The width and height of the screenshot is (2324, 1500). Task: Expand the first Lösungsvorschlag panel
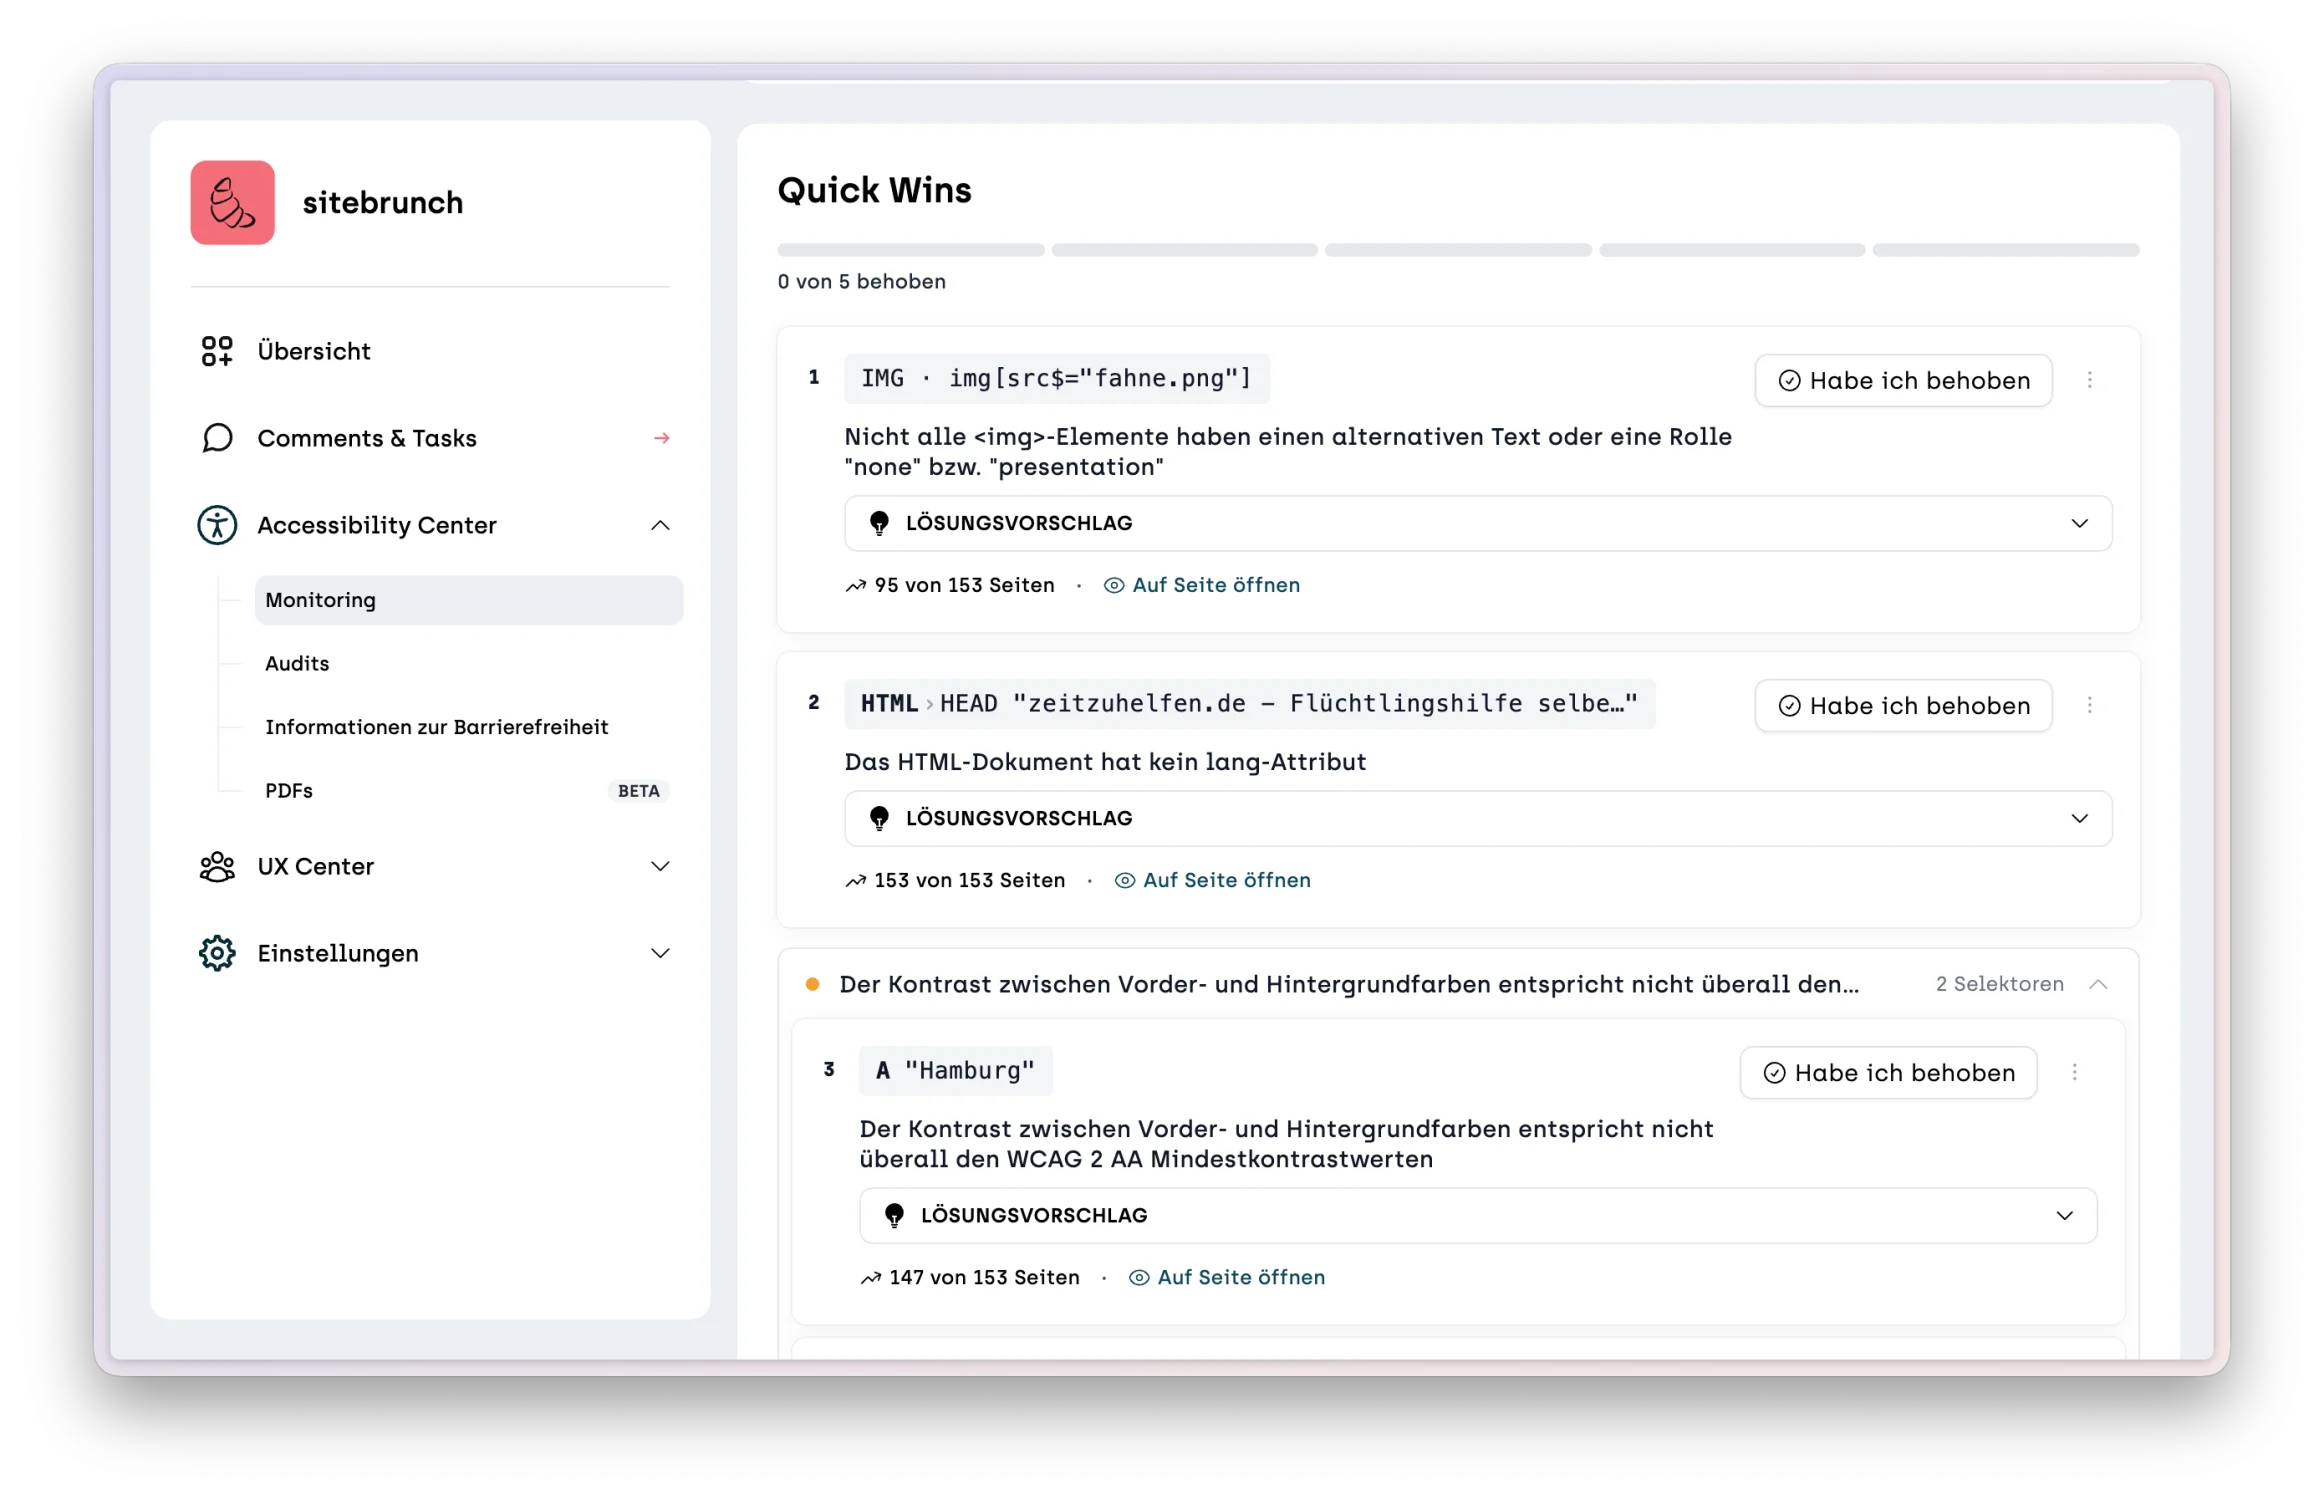[2081, 522]
